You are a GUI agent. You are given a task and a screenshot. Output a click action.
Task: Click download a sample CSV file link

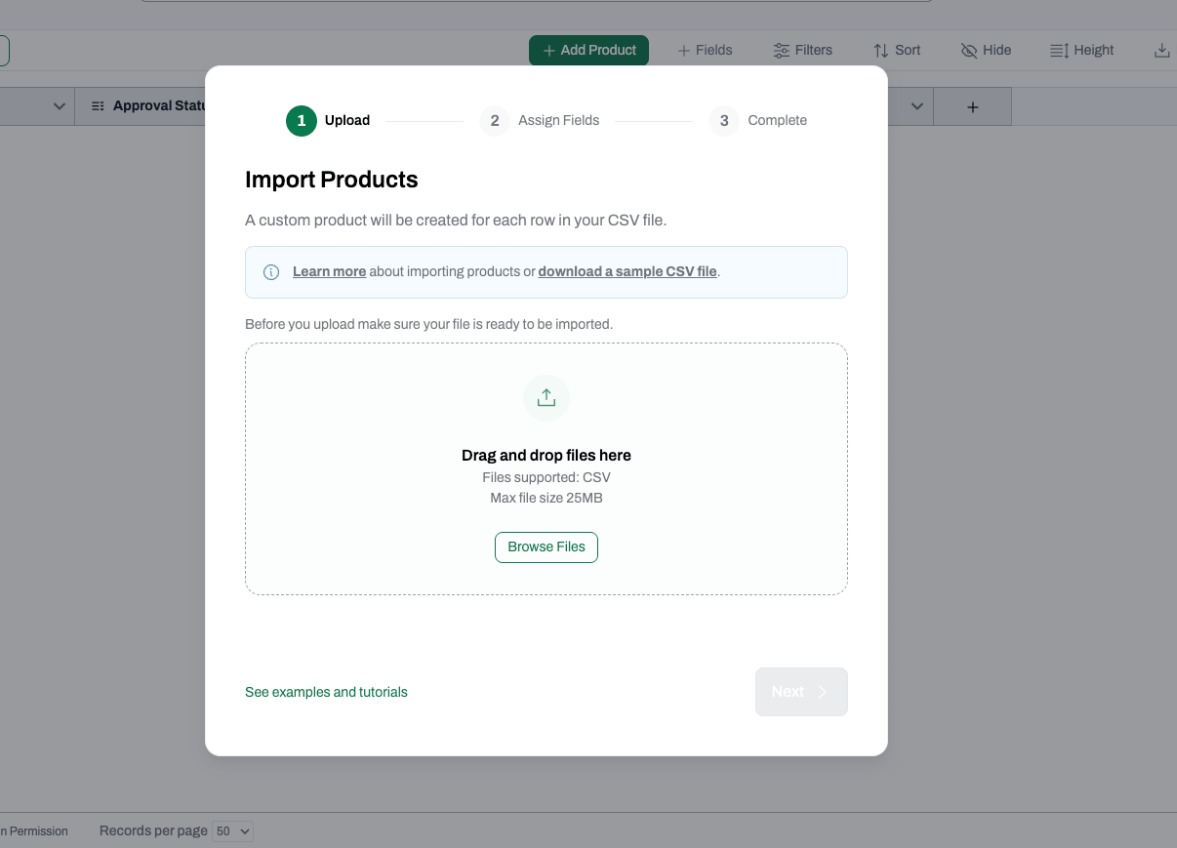tap(628, 272)
